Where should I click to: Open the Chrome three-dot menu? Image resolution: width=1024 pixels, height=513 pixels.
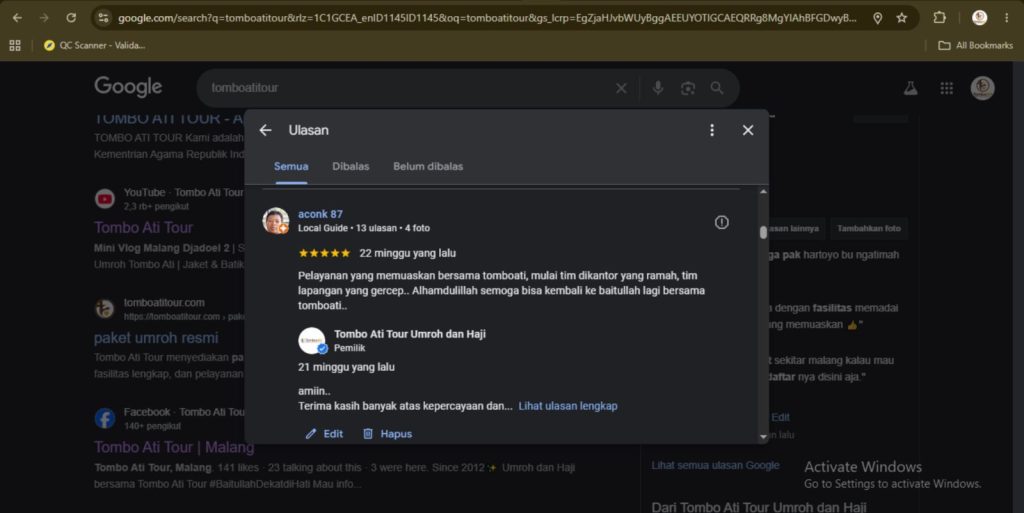pyautogui.click(x=1006, y=18)
